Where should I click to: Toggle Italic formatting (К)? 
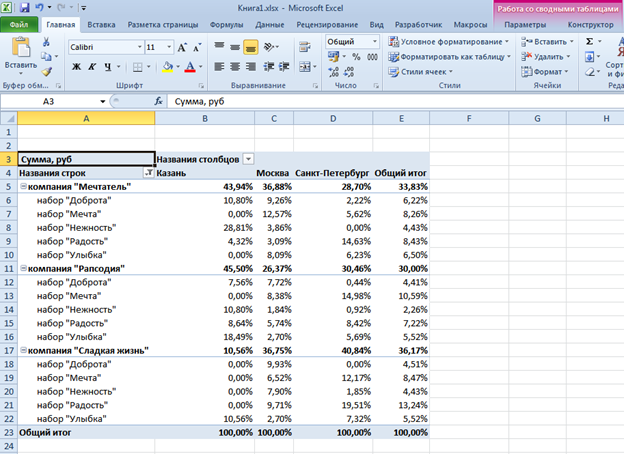pos(91,66)
